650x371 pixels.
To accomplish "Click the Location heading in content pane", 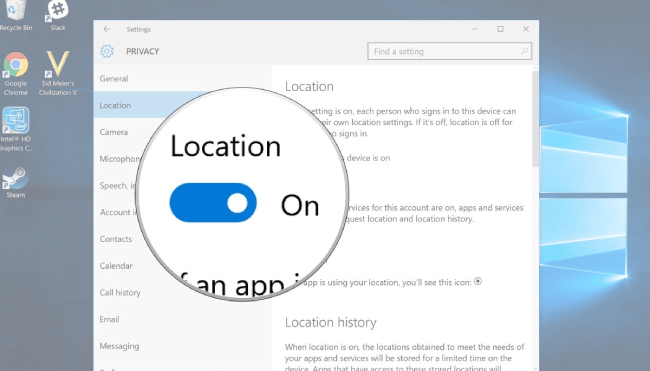I will pyautogui.click(x=309, y=86).
